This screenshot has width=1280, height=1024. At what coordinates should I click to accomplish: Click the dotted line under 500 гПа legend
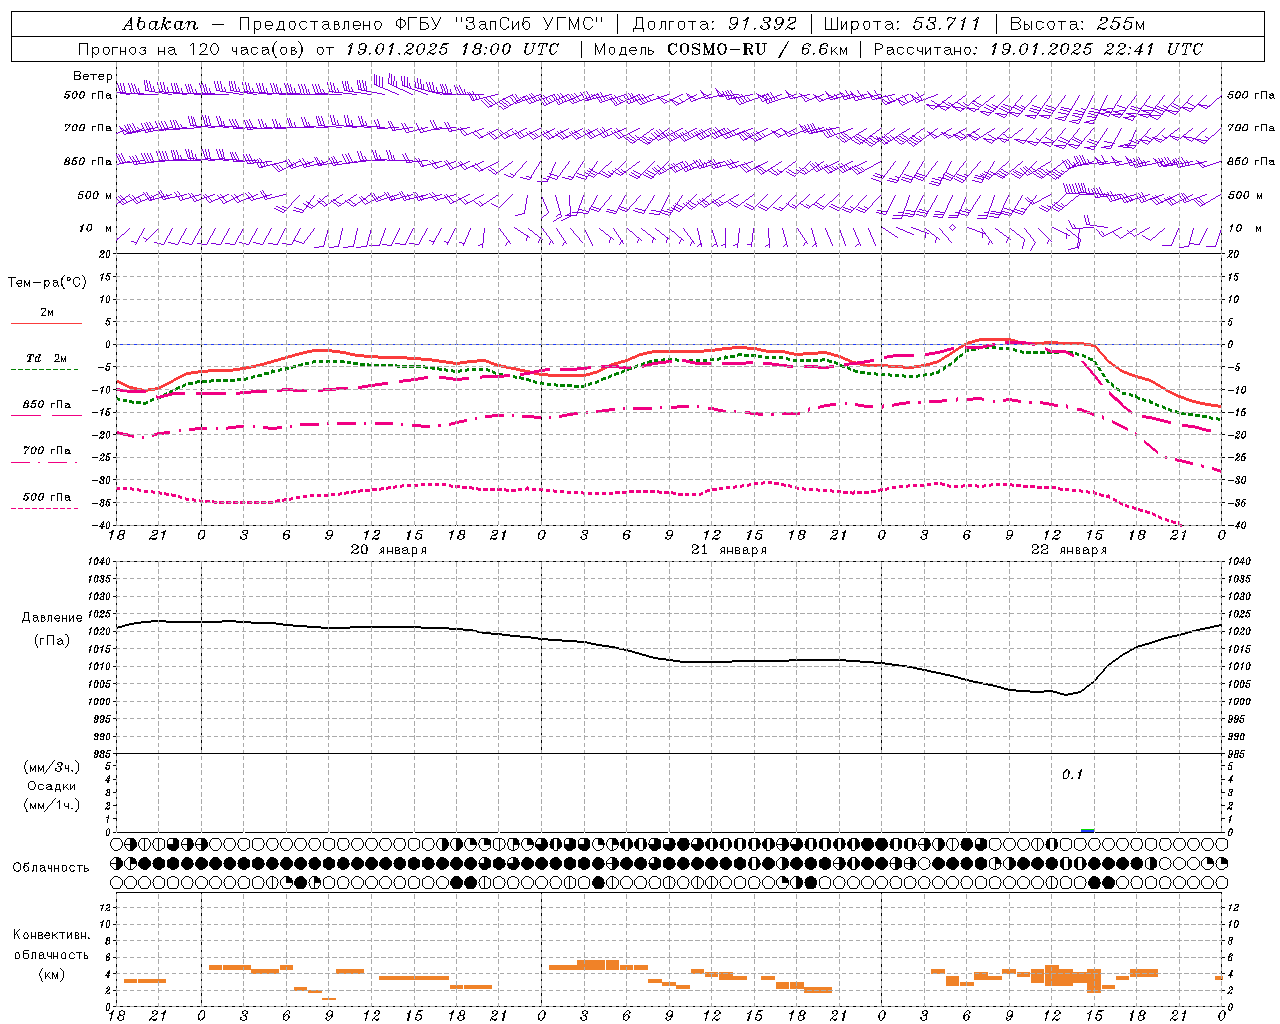pyautogui.click(x=44, y=508)
